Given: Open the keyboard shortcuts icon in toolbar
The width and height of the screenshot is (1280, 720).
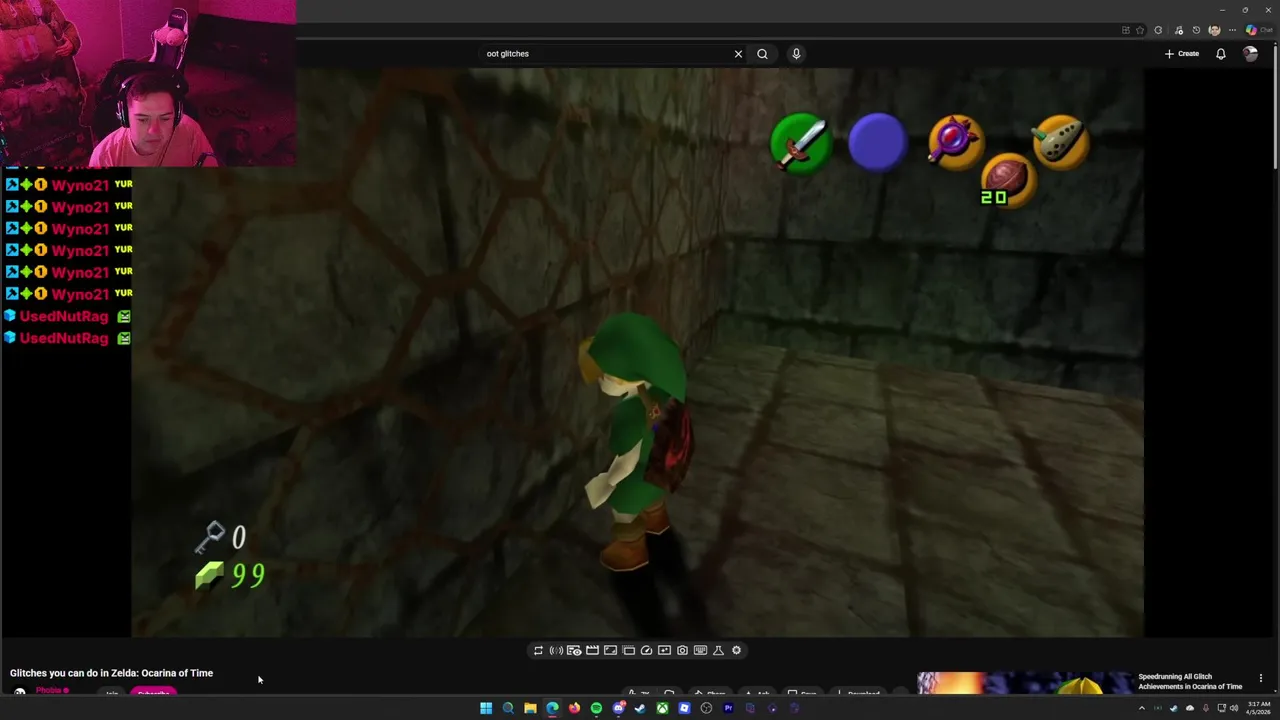Looking at the screenshot, I should [x=700, y=651].
